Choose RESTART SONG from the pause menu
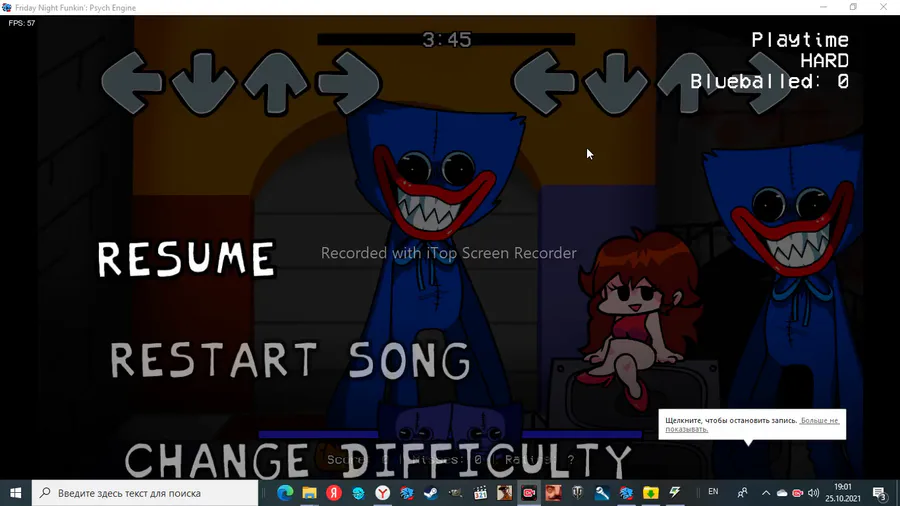900x506 pixels. point(290,360)
